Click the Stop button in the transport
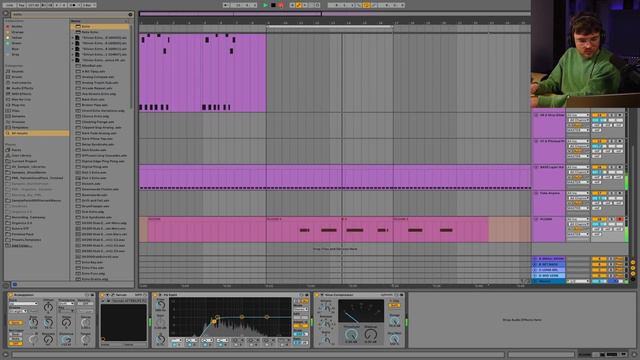This screenshot has width=640, height=360. 273,5
